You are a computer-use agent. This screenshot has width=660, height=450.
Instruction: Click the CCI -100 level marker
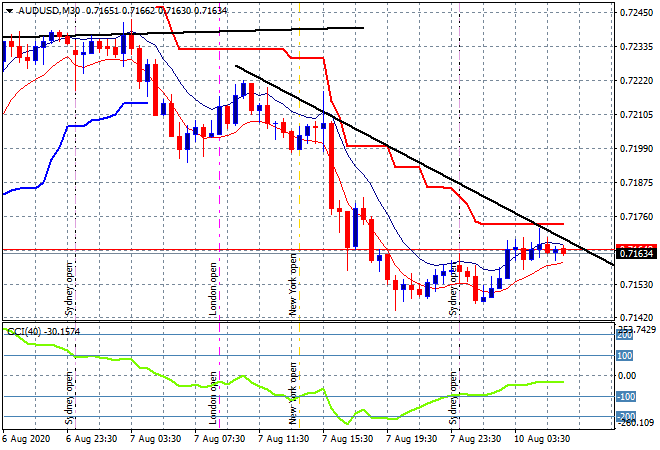pyautogui.click(x=625, y=398)
